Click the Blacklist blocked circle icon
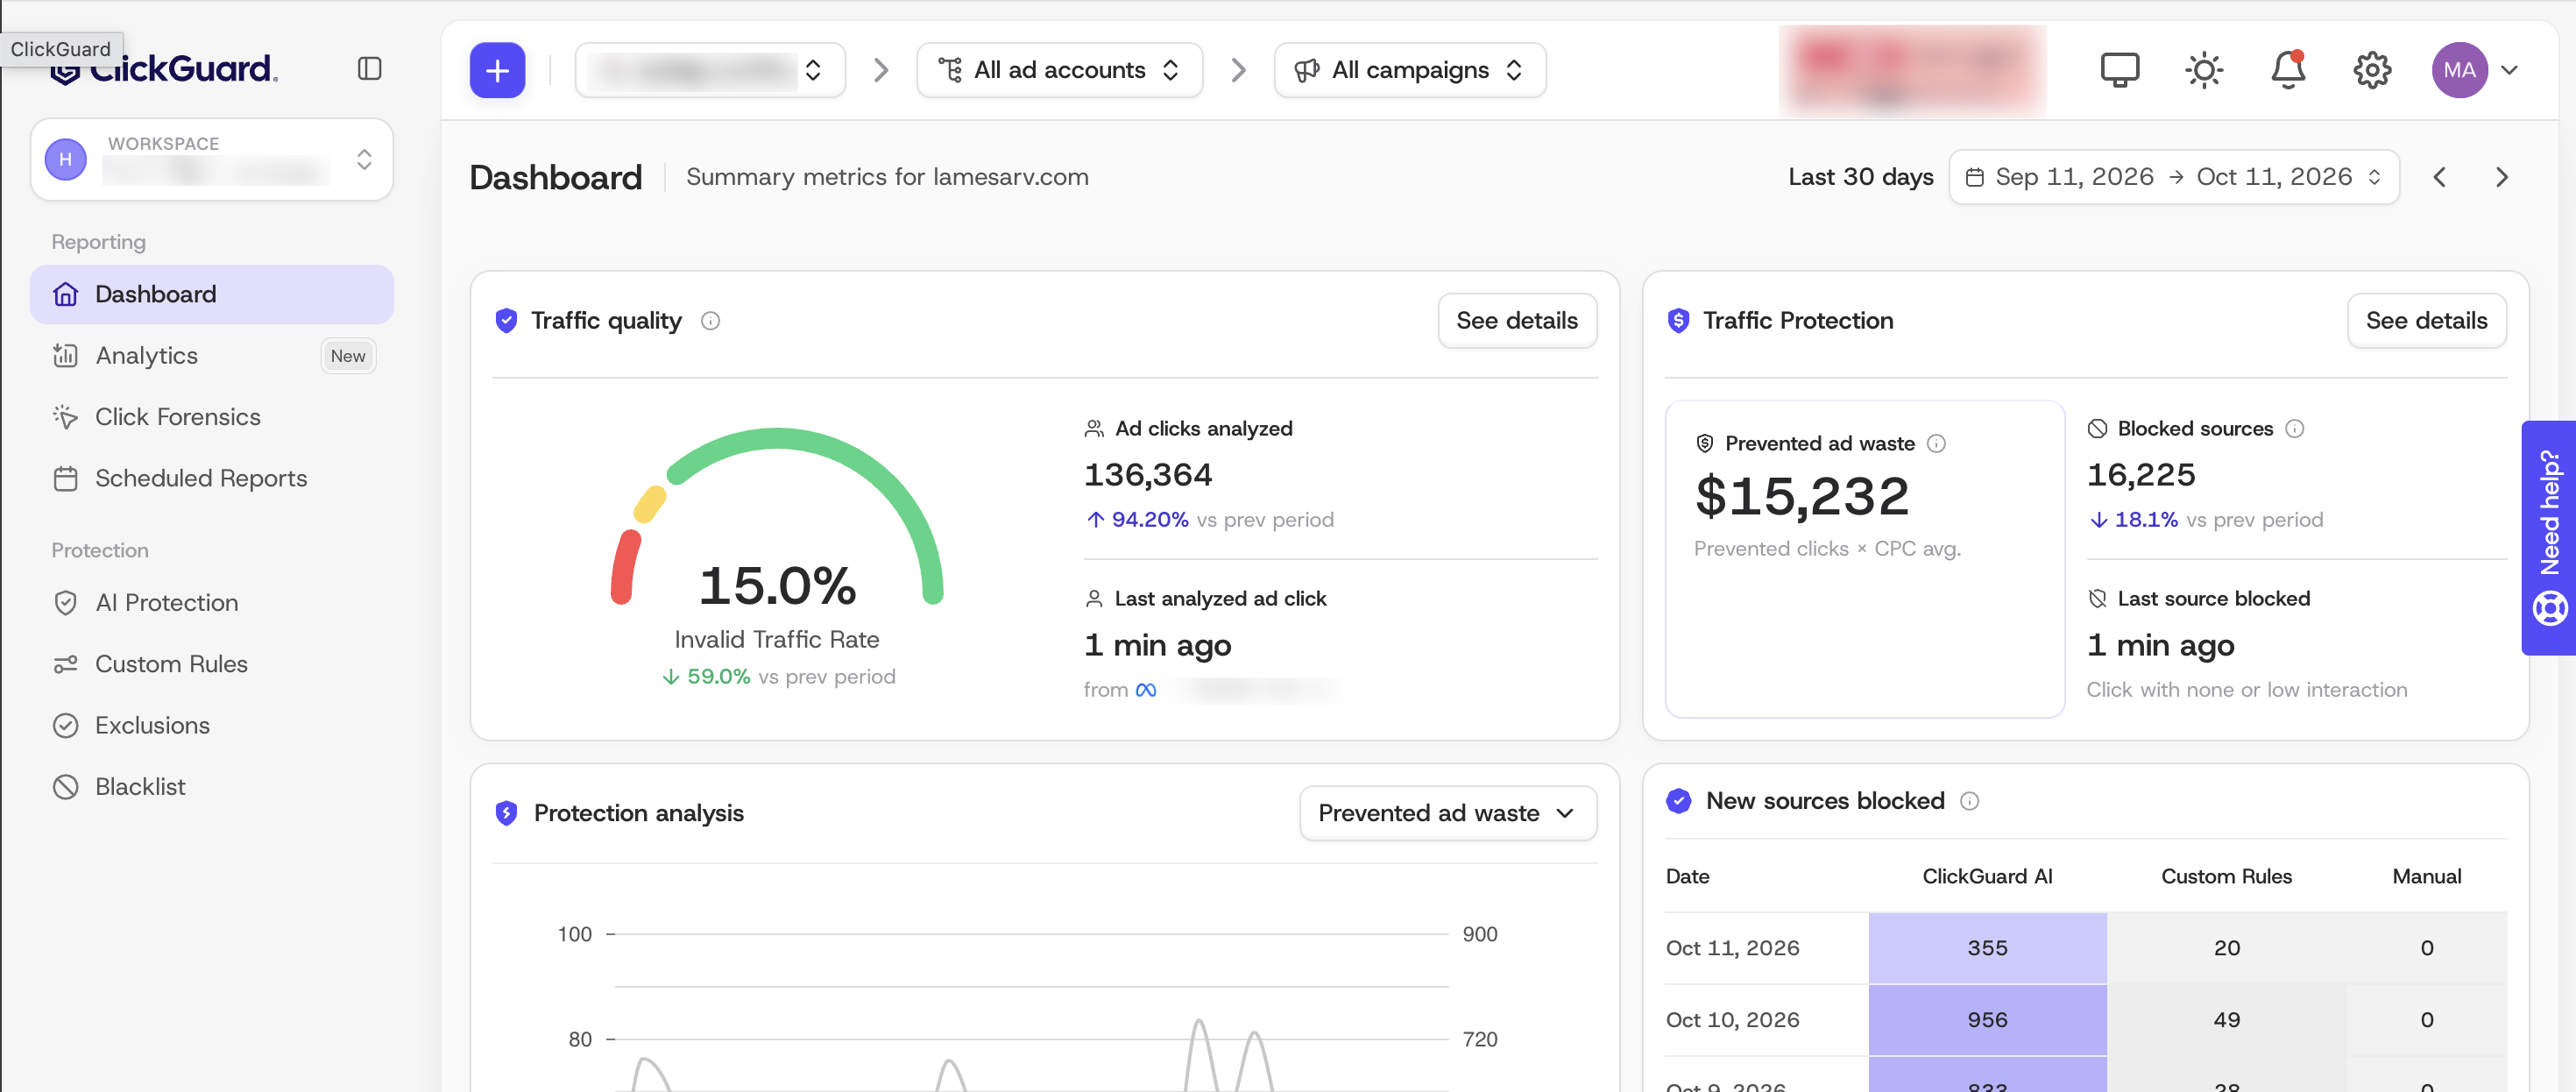This screenshot has height=1092, width=2576. [x=66, y=786]
